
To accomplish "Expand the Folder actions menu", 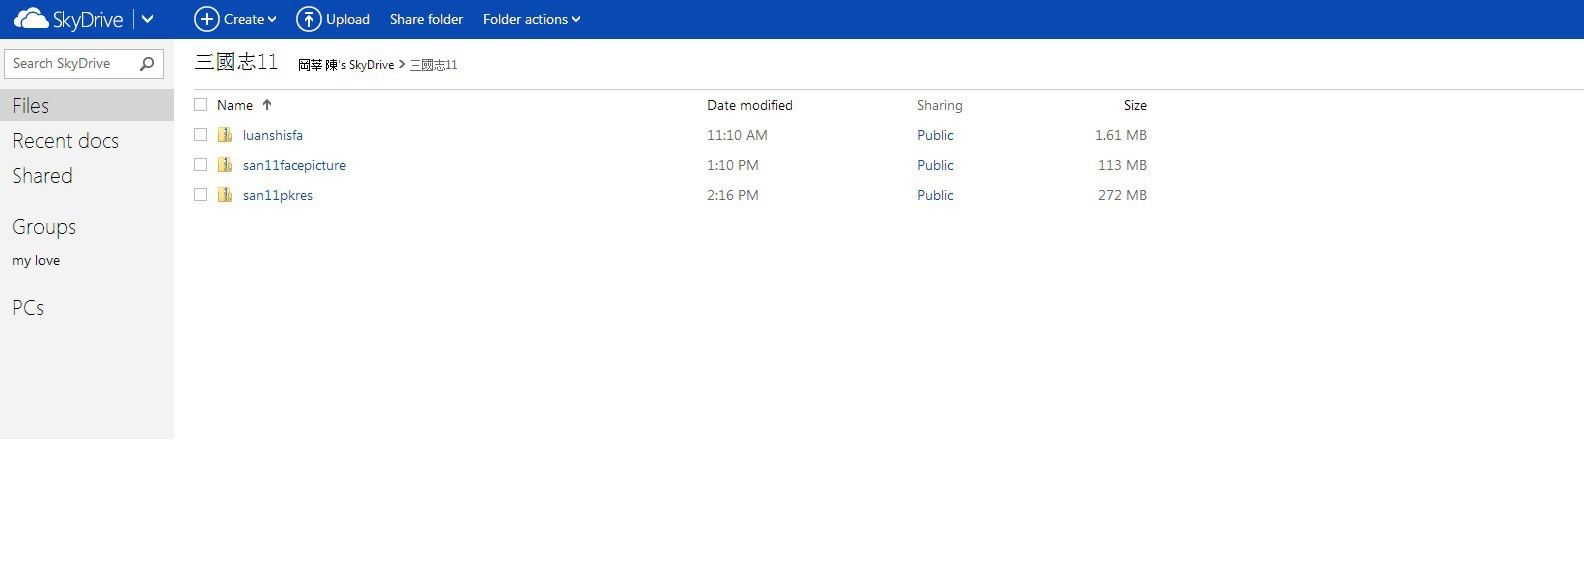I will point(531,19).
